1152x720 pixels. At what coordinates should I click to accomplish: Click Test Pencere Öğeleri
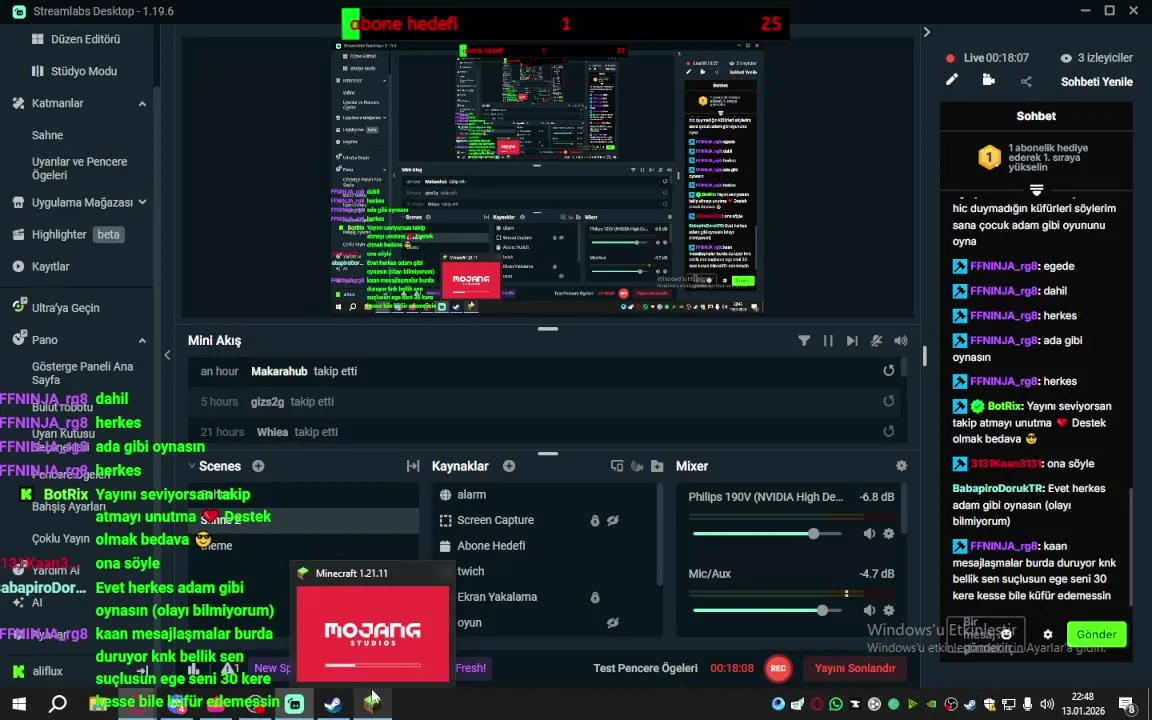(645, 668)
